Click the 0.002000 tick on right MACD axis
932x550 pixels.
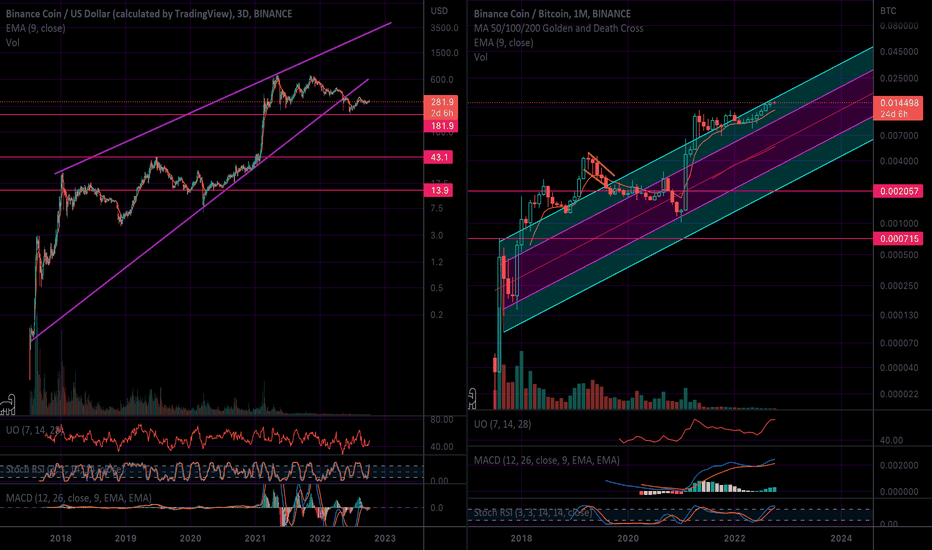coord(899,466)
